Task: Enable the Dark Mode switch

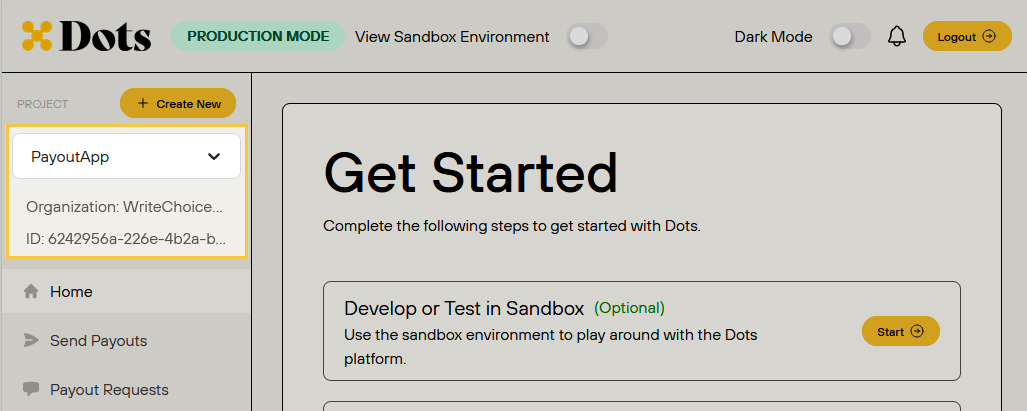Action: pos(850,37)
